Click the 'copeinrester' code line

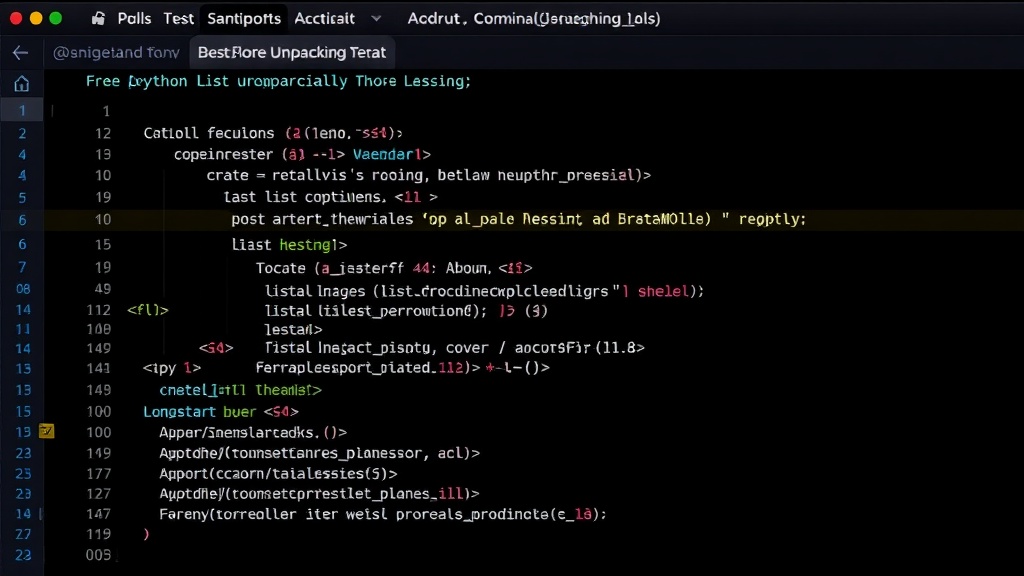click(302, 154)
